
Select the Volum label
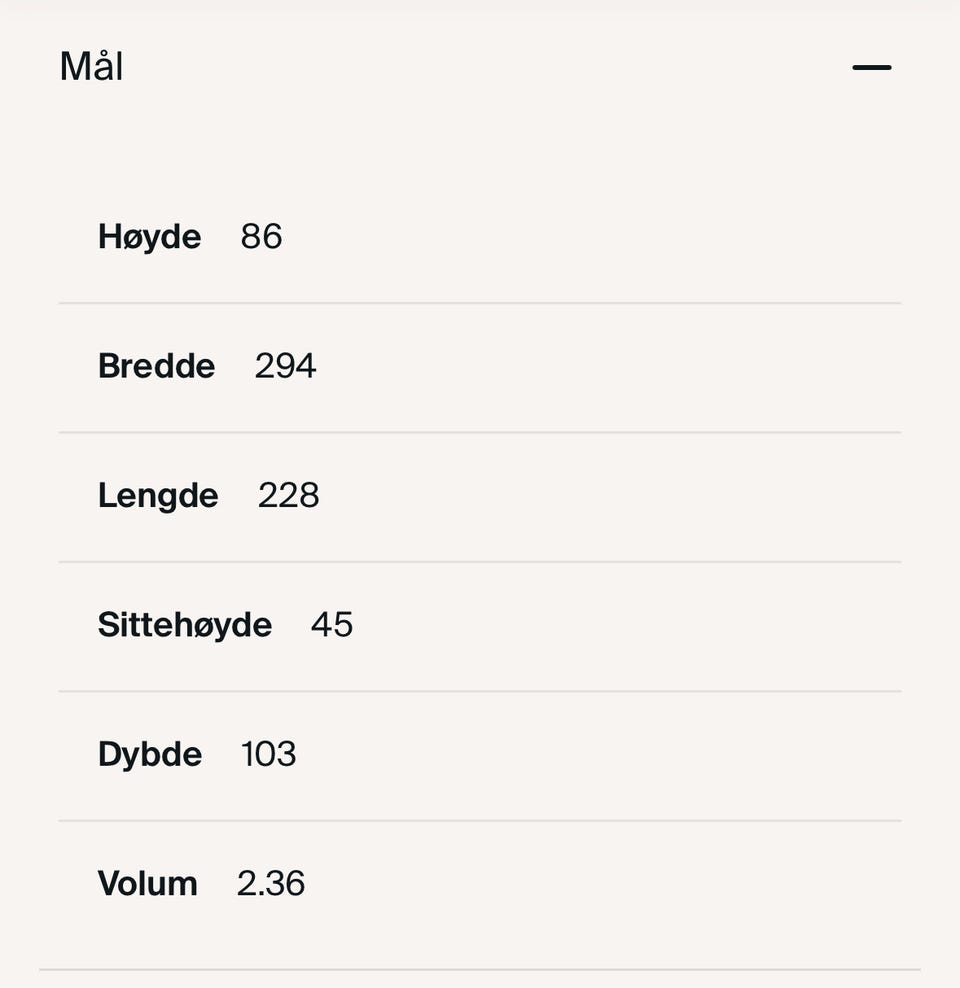[147, 884]
